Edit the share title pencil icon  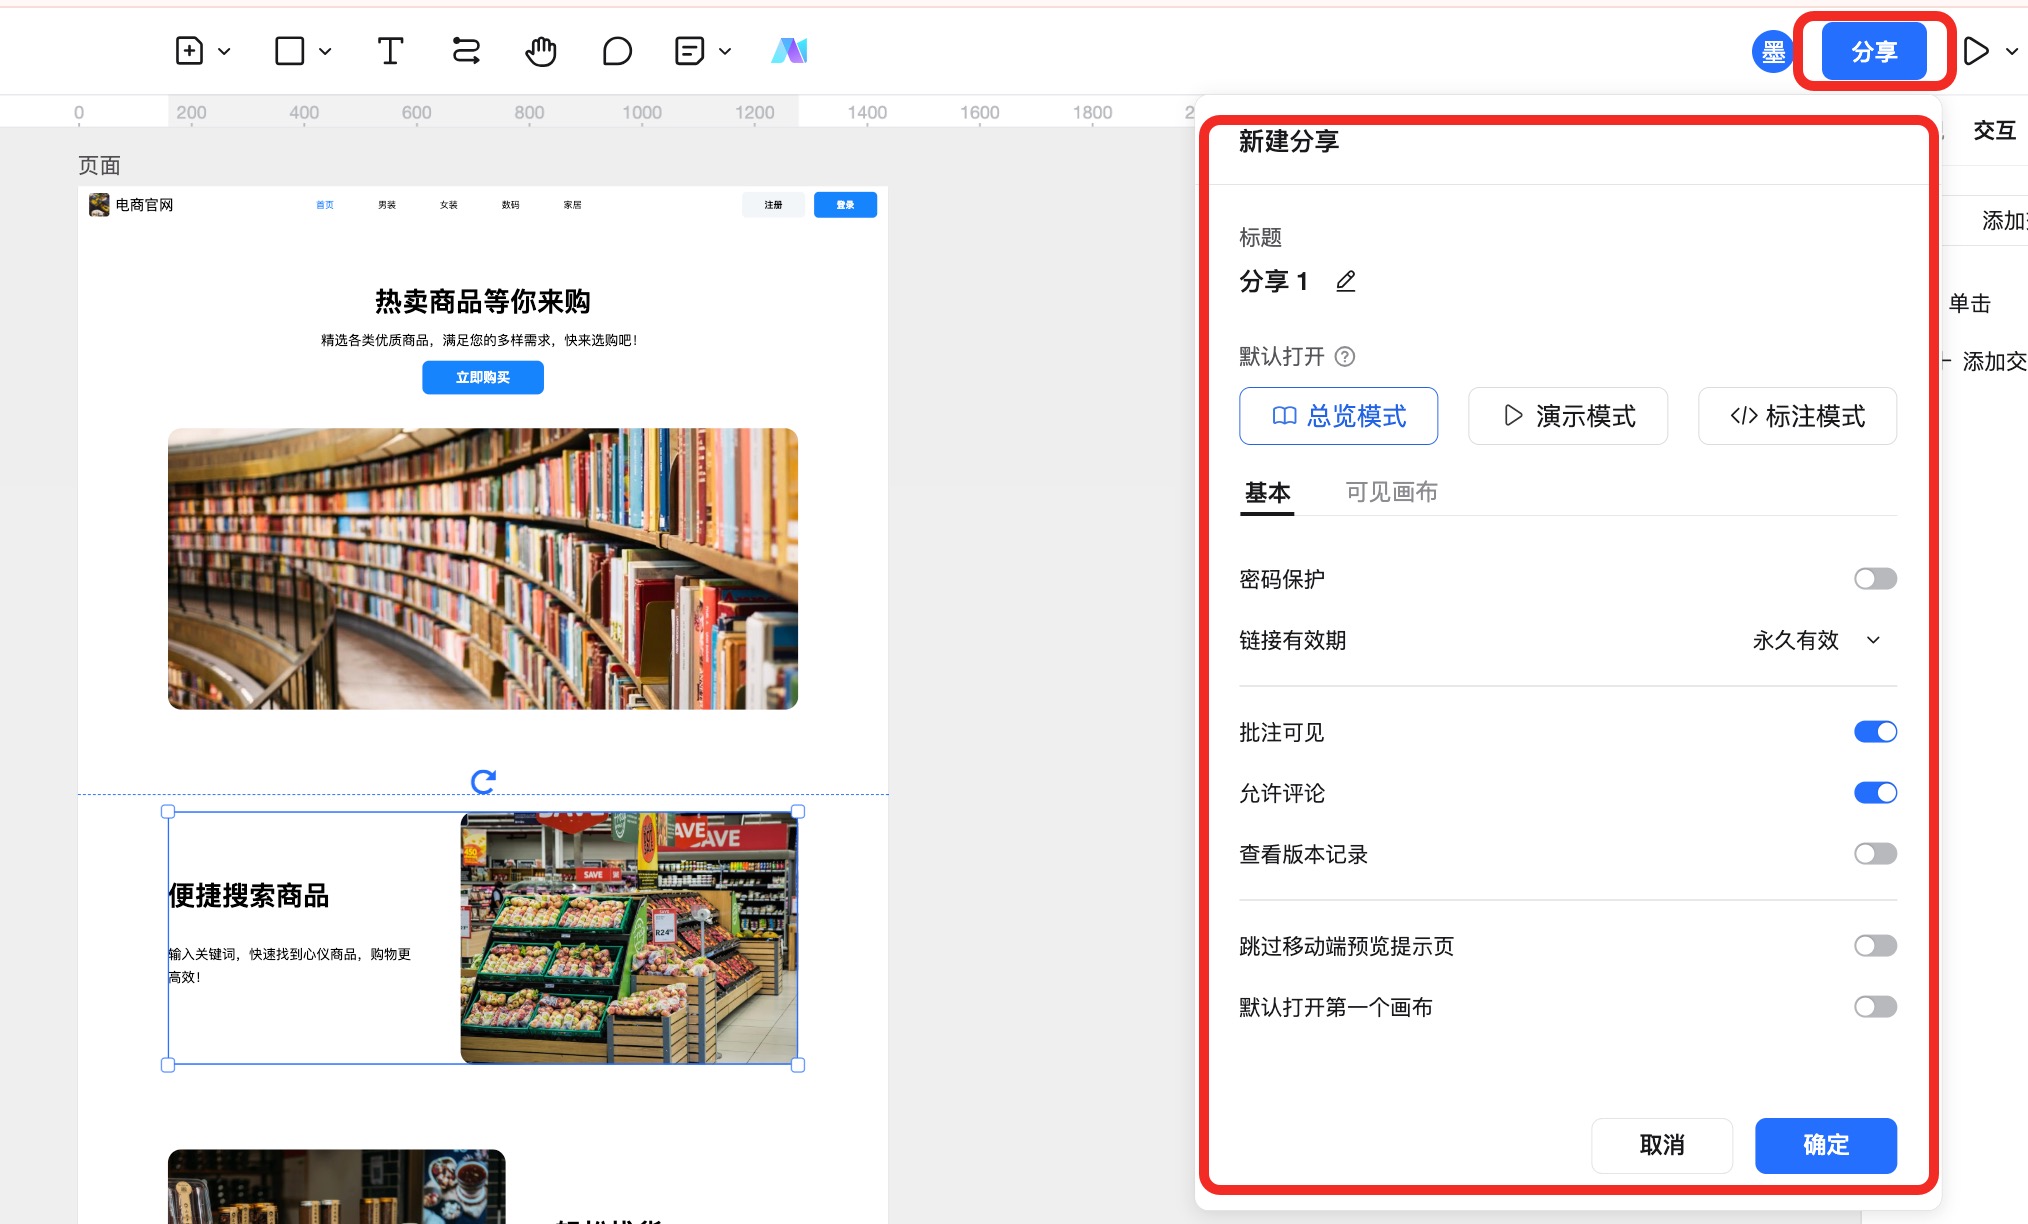(x=1346, y=281)
